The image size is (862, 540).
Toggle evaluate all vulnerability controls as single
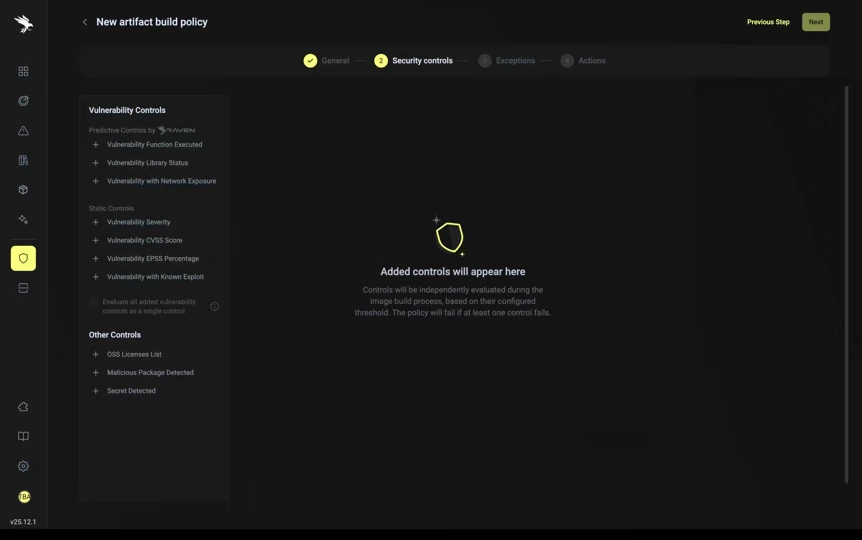tap(93, 302)
